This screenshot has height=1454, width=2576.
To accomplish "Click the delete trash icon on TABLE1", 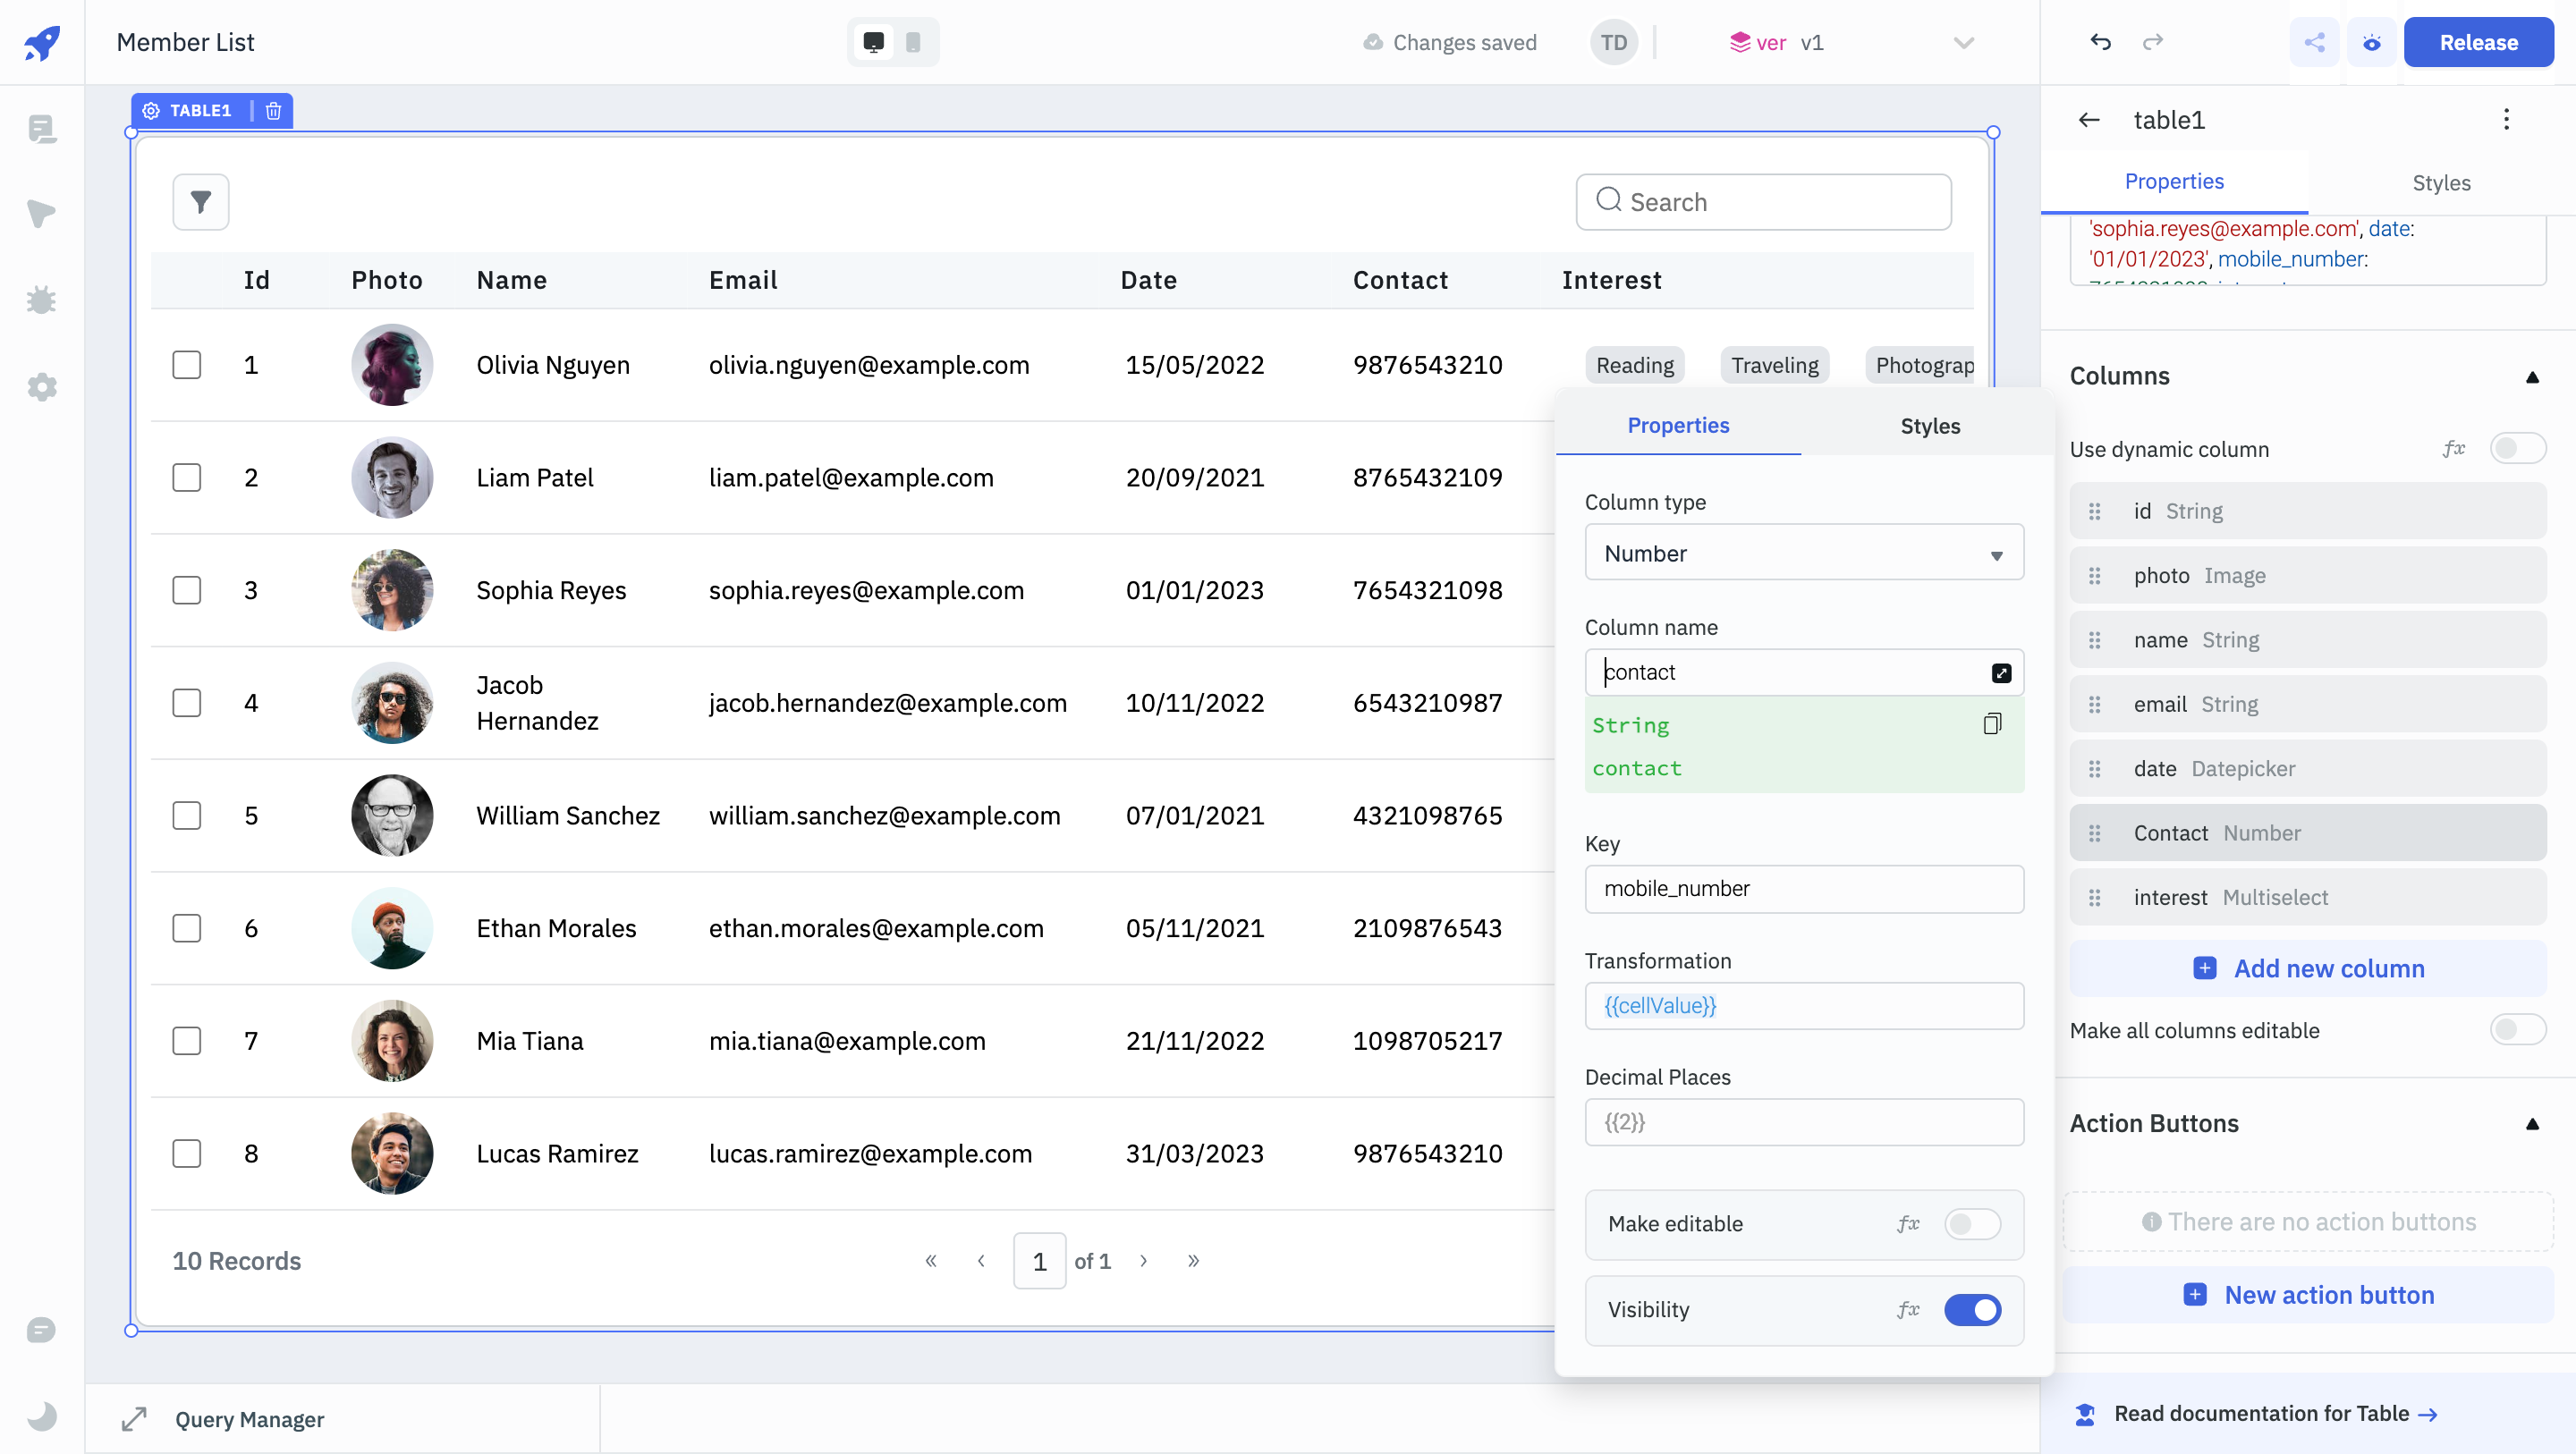I will click(273, 110).
